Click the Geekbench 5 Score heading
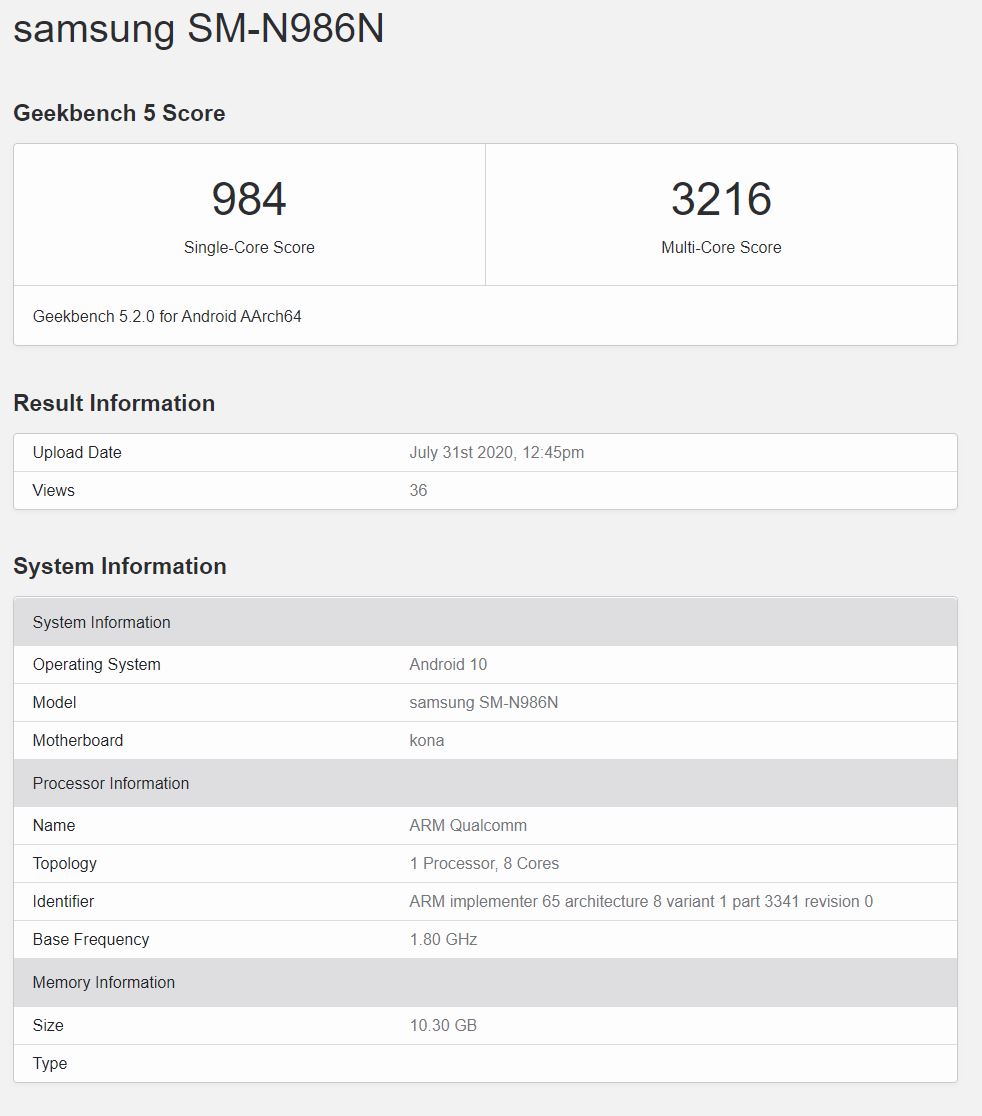Screen dimensions: 982x1116 pos(119,113)
